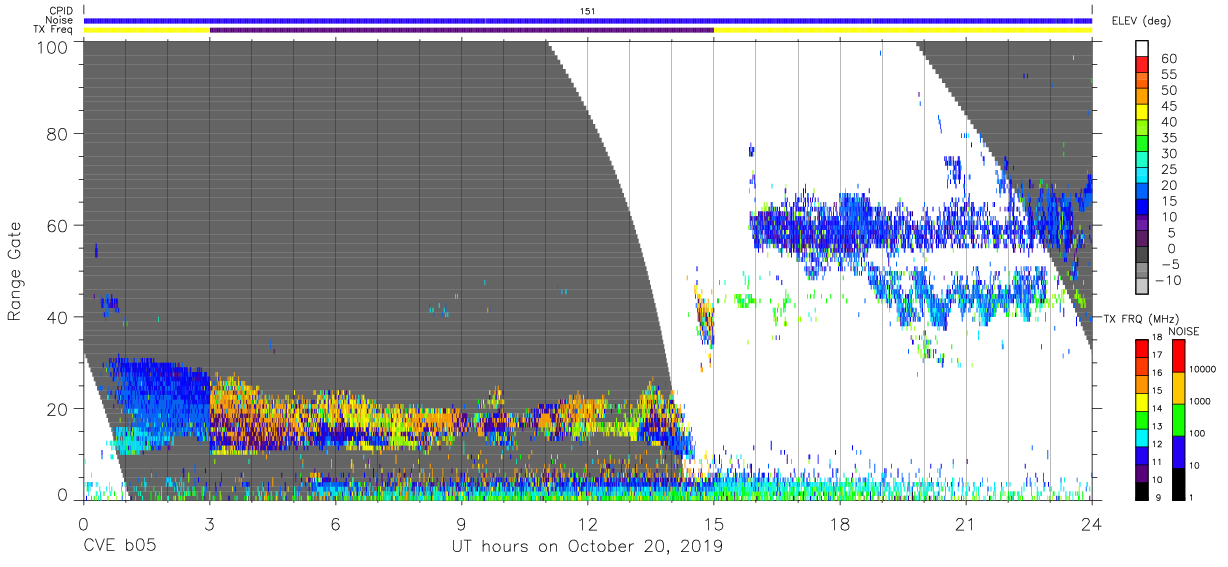Viewport: 1228px width, 567px height.
Task: Click the Noise row label above the plot
Action: (x=58, y=20)
